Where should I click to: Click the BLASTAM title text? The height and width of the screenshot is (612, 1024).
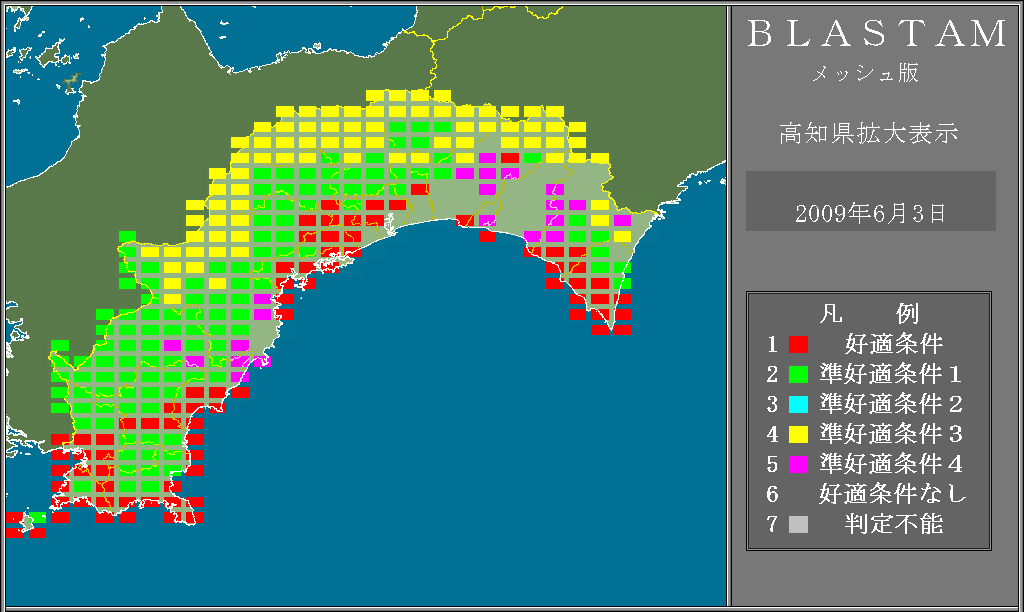877,34
